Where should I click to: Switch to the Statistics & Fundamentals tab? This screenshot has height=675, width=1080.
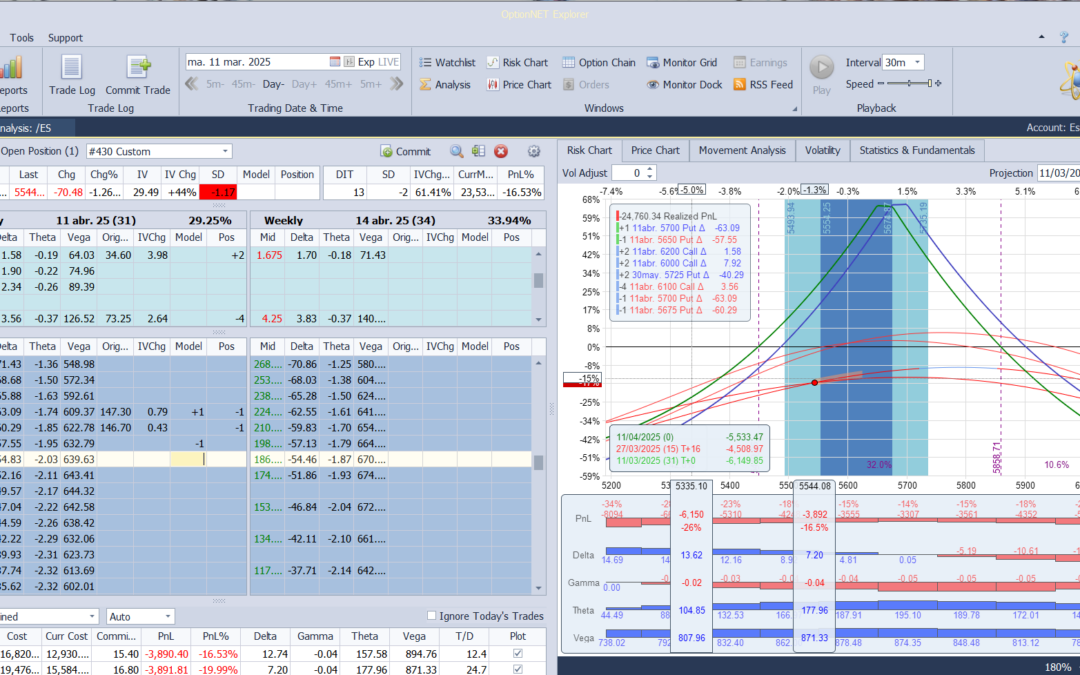pyautogui.click(x=917, y=150)
